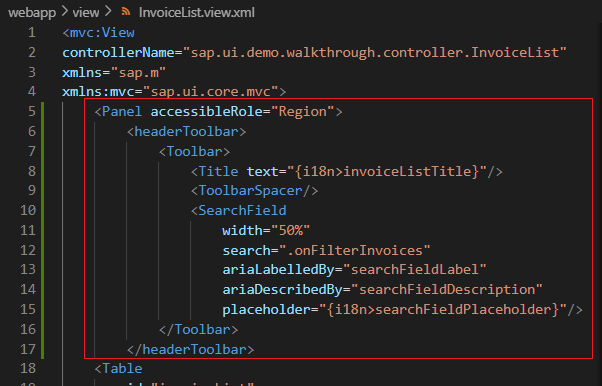The image size is (602, 386).
Task: Click the SearchField tag
Action: 238,210
